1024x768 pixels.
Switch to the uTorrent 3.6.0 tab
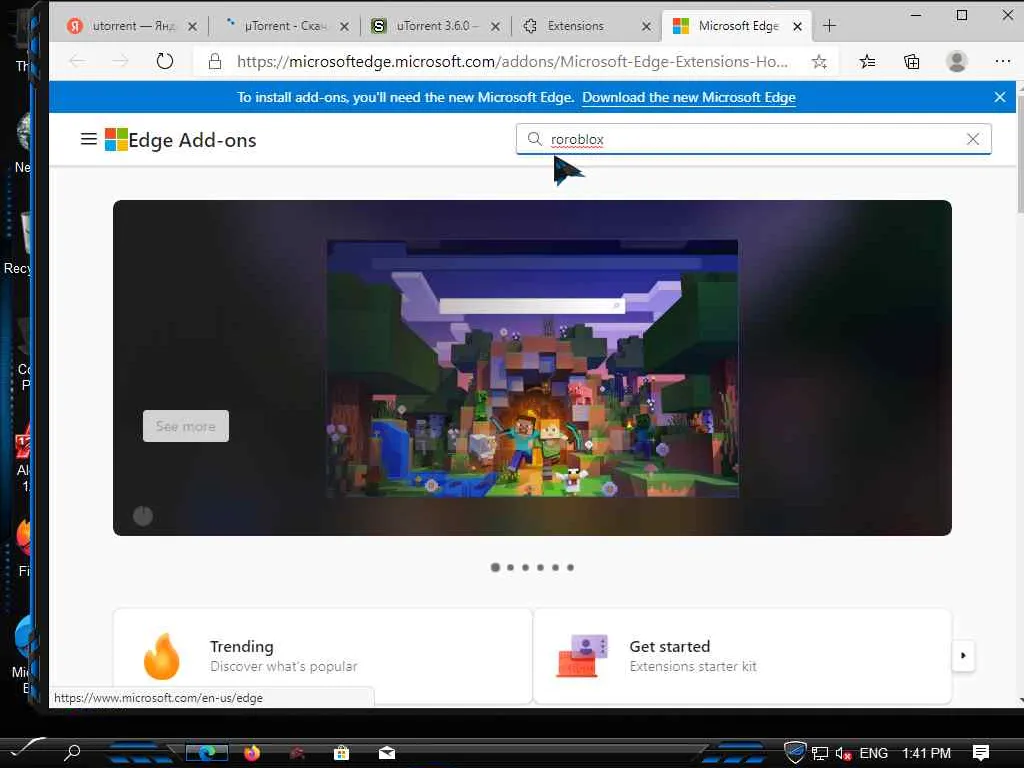[436, 26]
